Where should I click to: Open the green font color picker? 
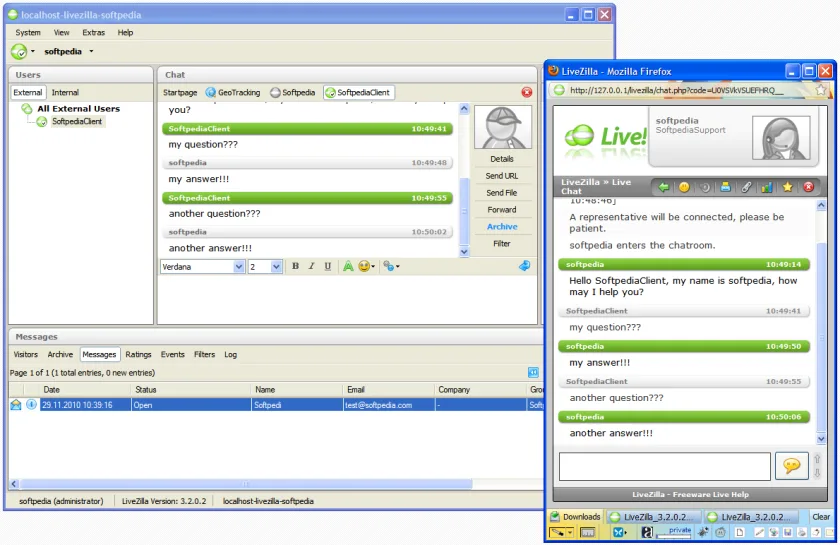click(348, 266)
